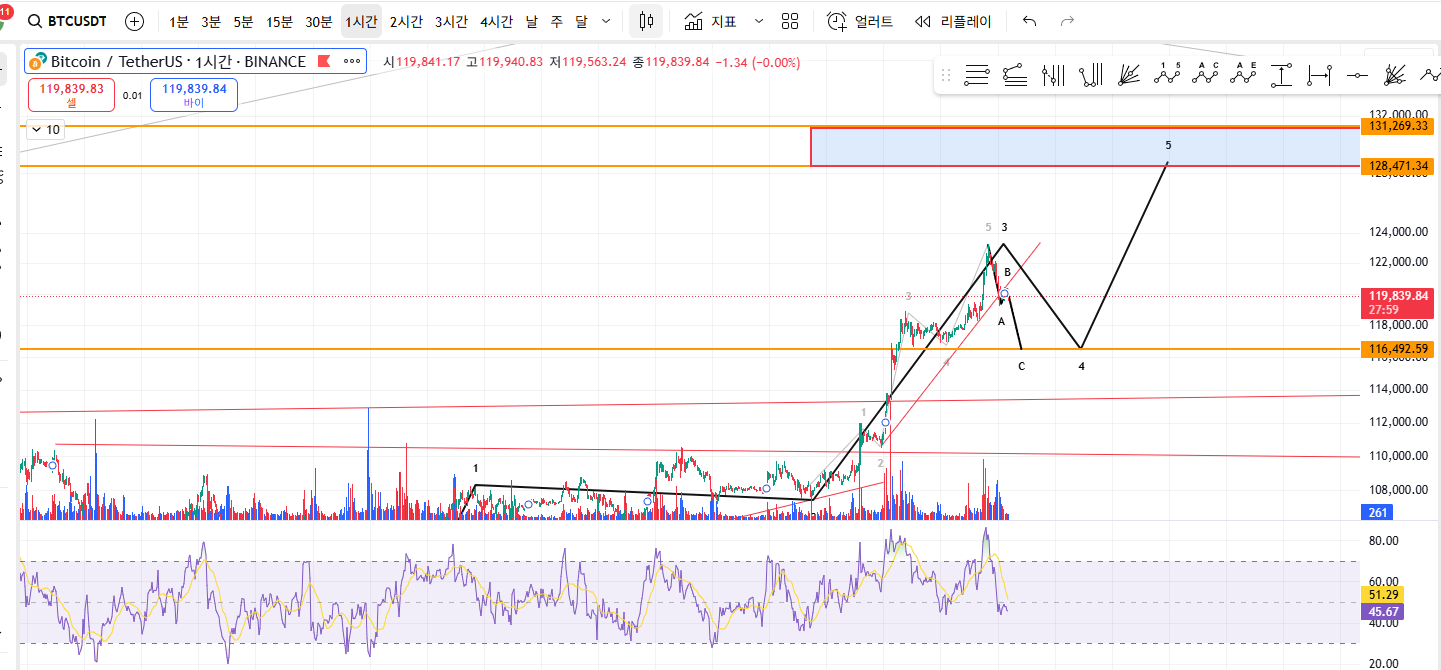The width and height of the screenshot is (1441, 670).
Task: Click the spread value 0.01
Action: click(x=133, y=96)
